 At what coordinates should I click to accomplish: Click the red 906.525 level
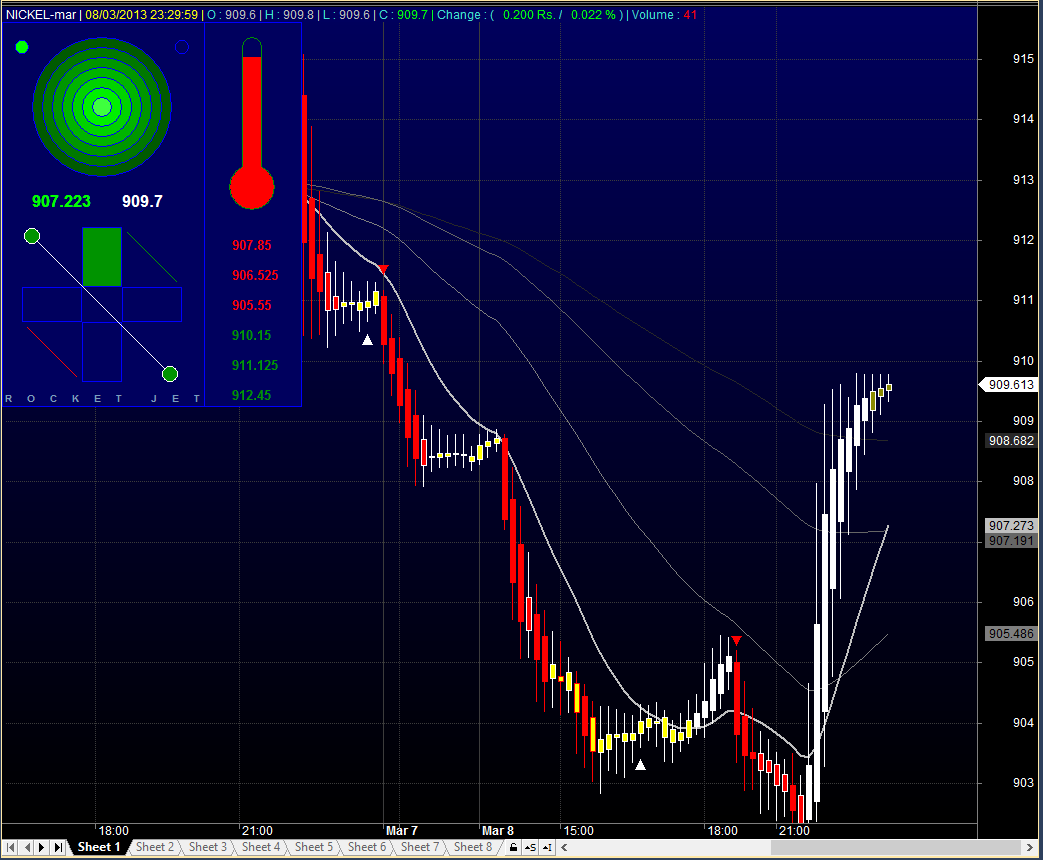coord(255,275)
